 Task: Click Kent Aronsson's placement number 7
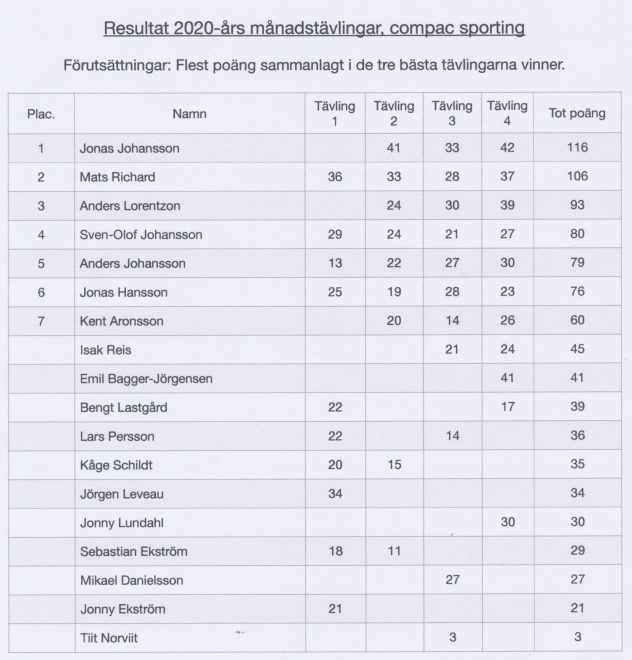[x=41, y=321]
